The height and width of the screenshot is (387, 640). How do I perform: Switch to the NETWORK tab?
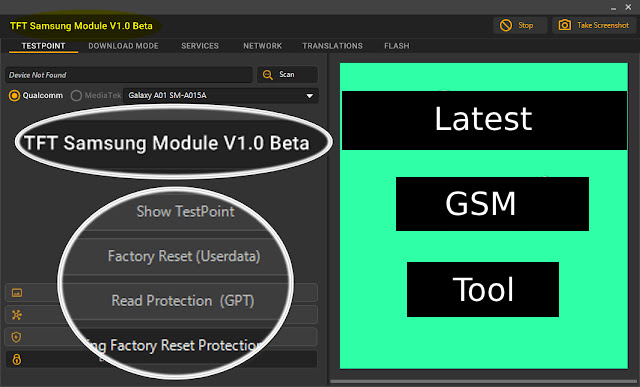click(x=262, y=46)
